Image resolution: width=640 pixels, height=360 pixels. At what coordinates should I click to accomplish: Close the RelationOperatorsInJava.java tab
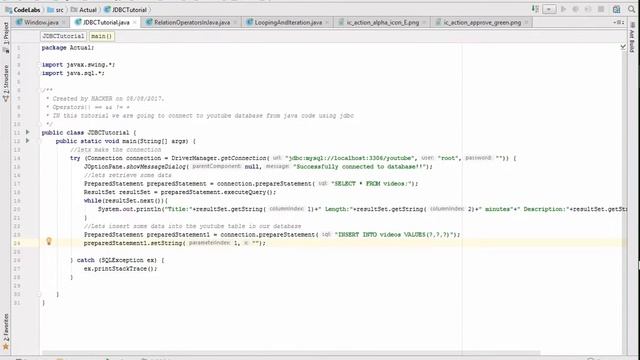[236, 23]
